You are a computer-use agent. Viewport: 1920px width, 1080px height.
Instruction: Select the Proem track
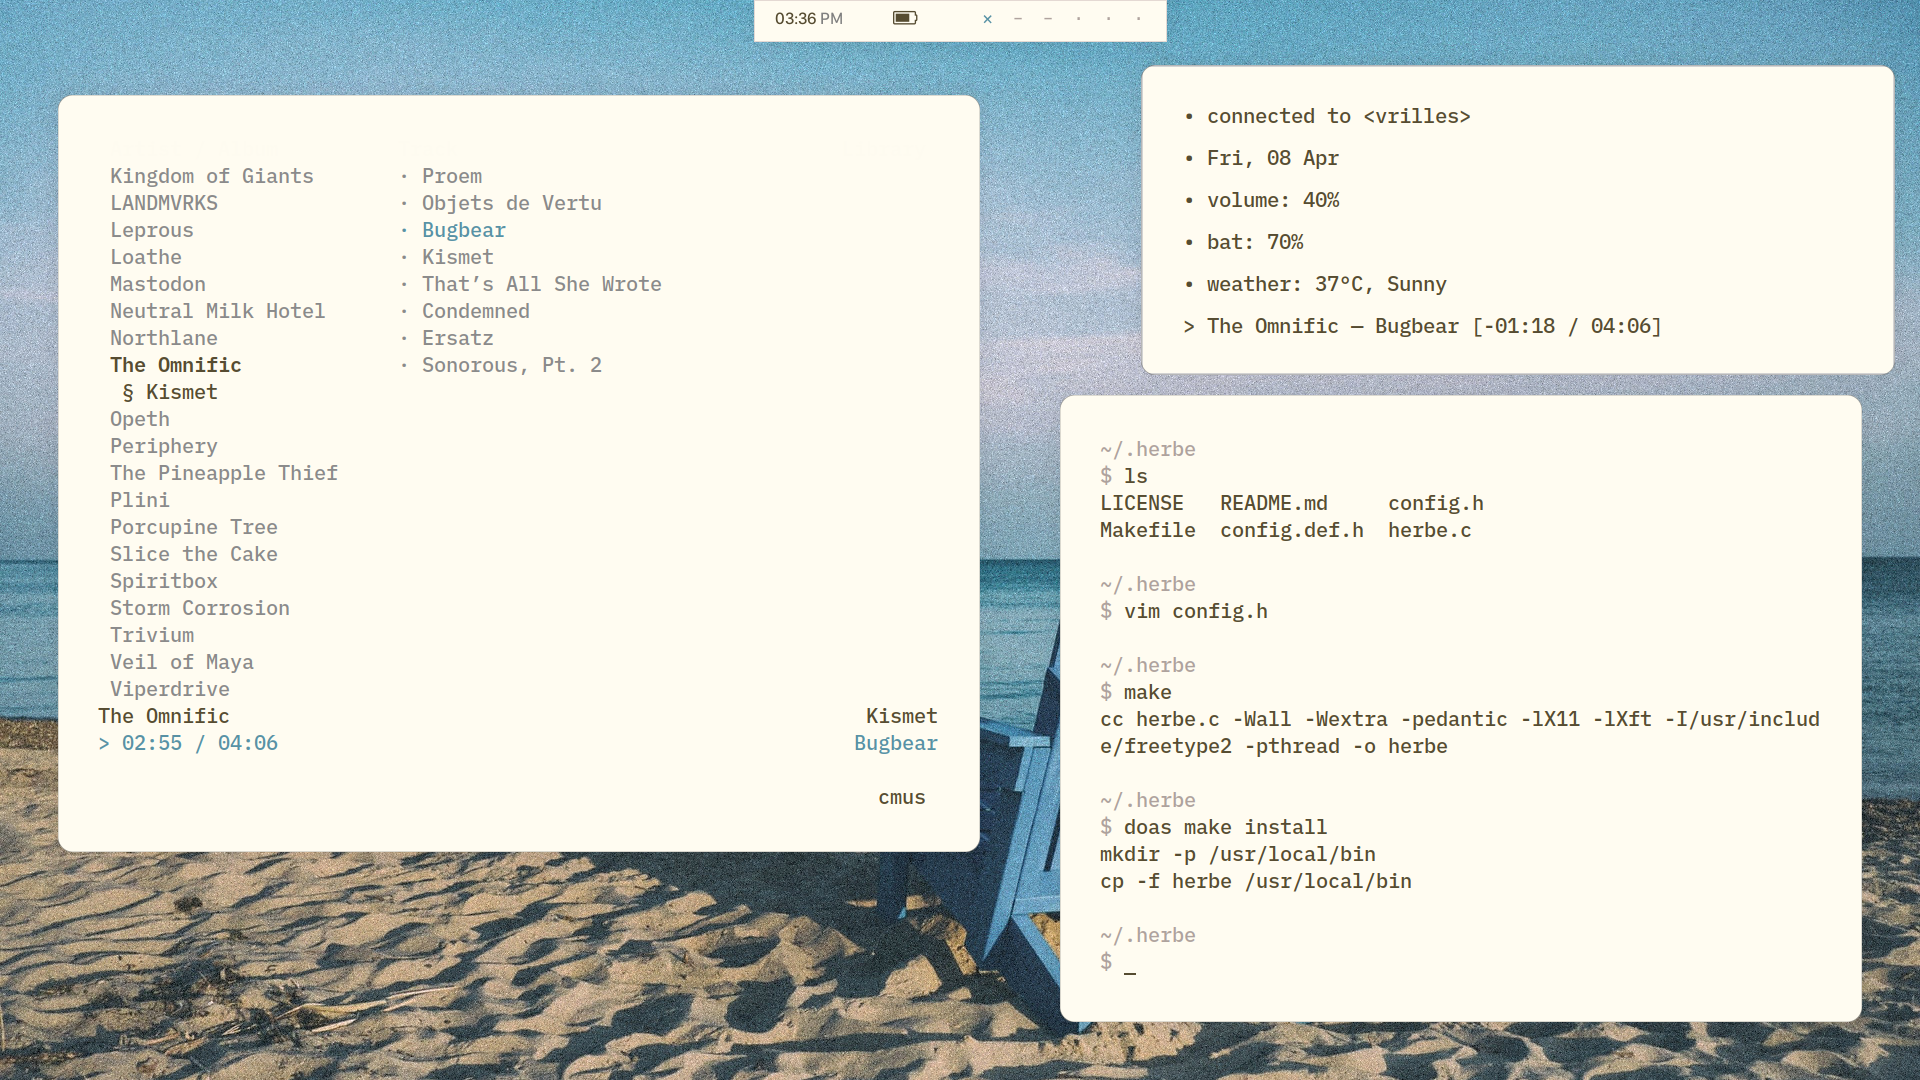coord(451,176)
